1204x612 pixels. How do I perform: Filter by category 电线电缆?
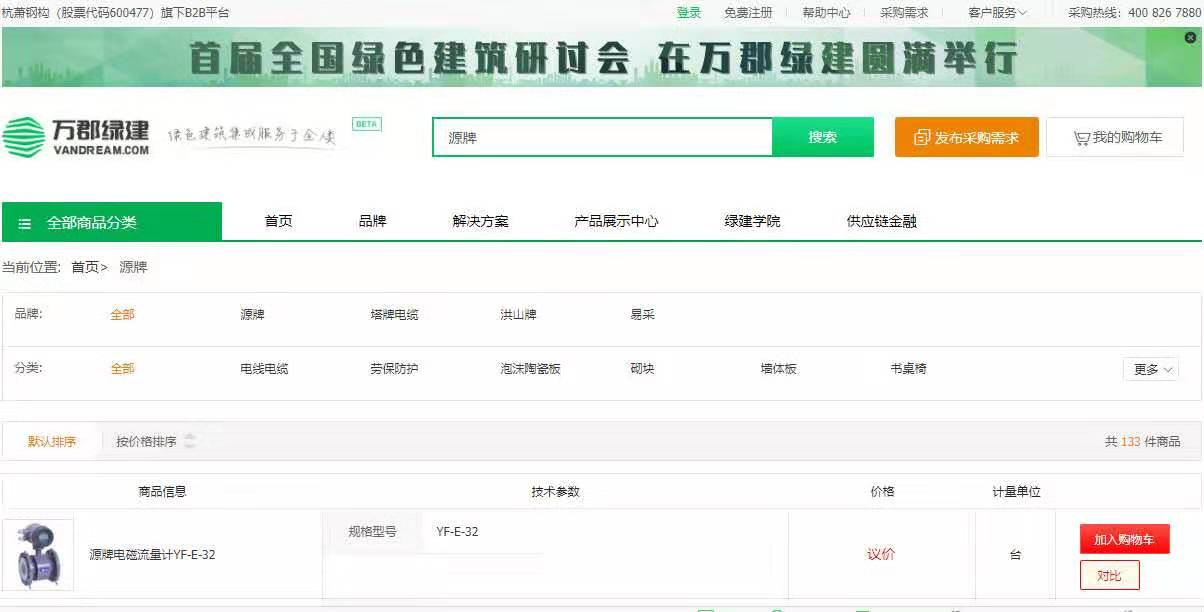[264, 368]
